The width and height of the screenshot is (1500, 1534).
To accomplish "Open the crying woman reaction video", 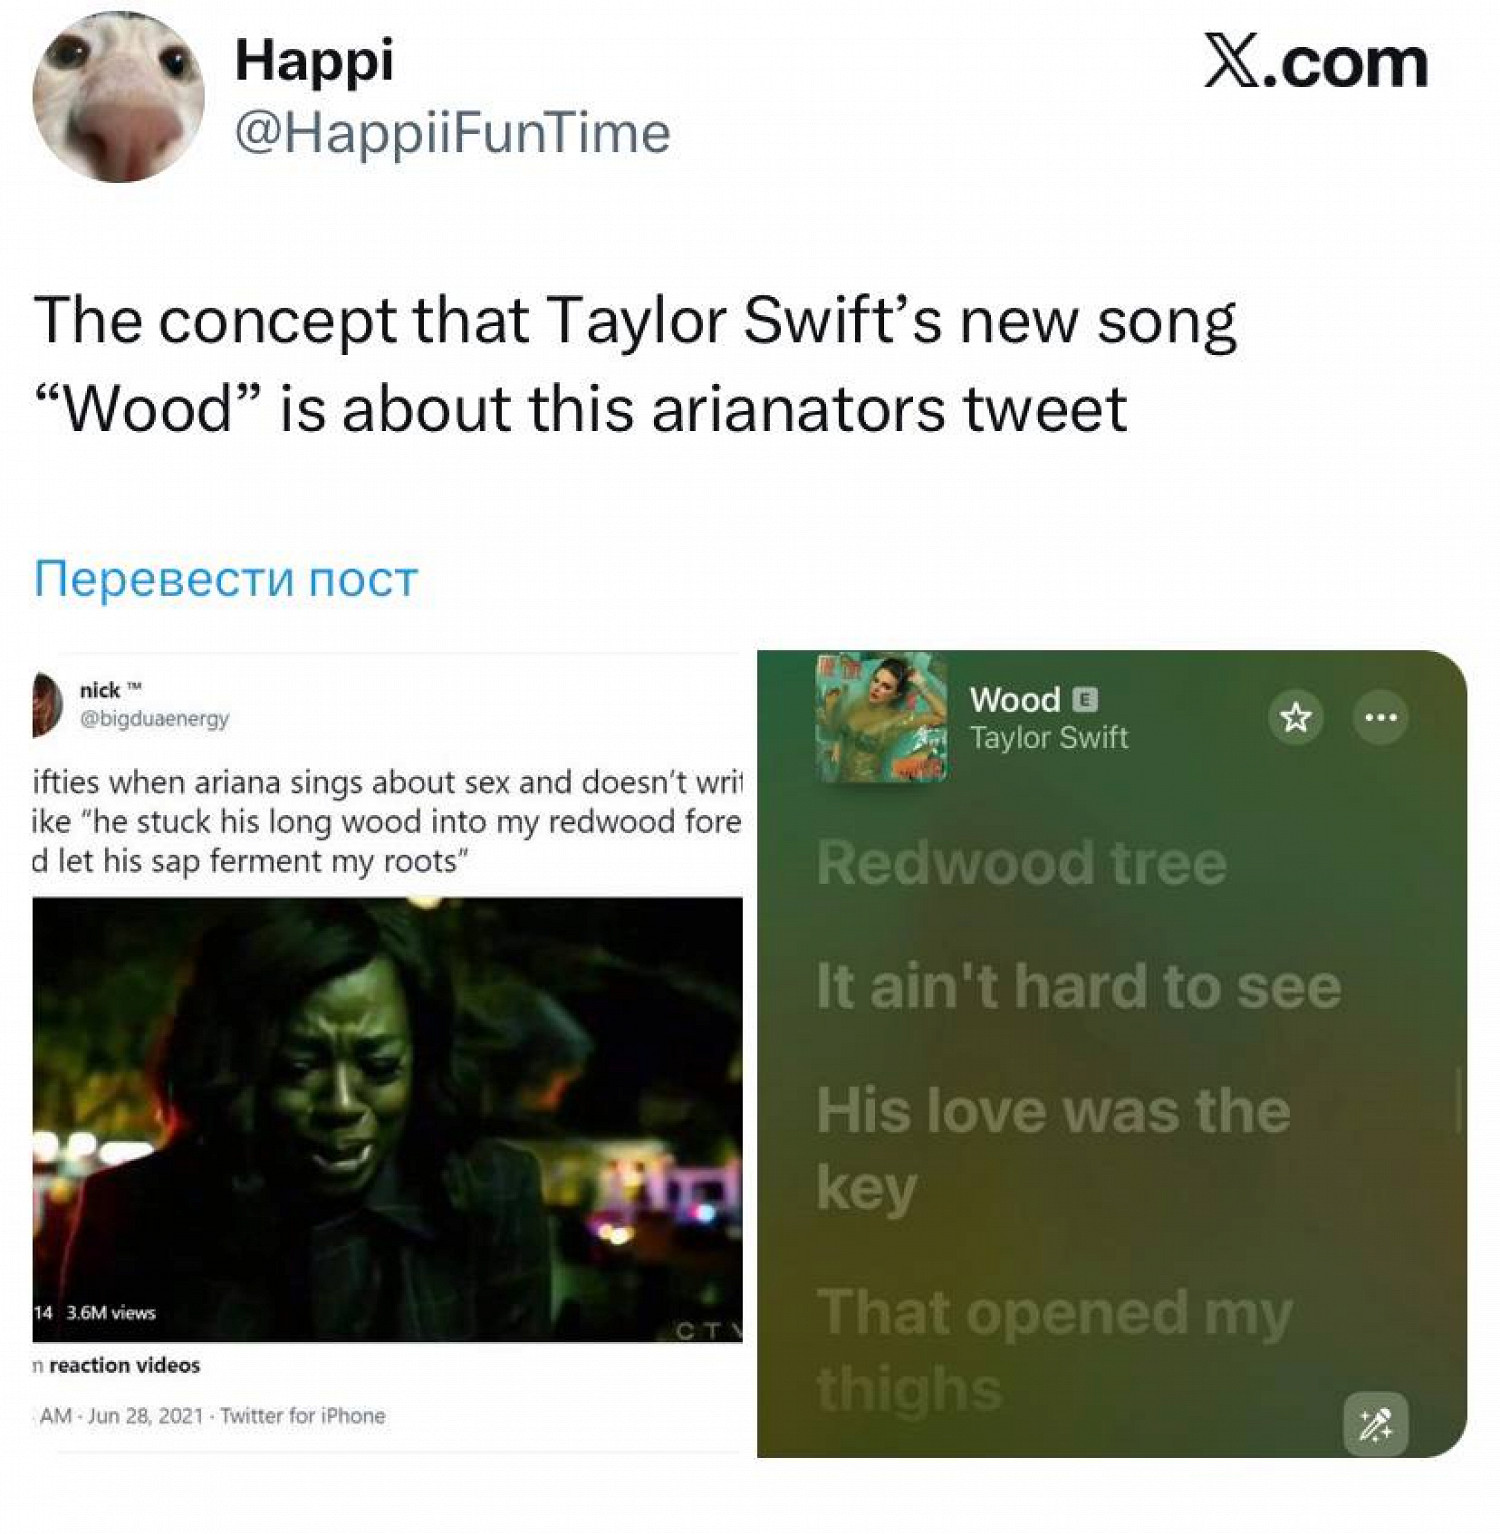I will (388, 1119).
